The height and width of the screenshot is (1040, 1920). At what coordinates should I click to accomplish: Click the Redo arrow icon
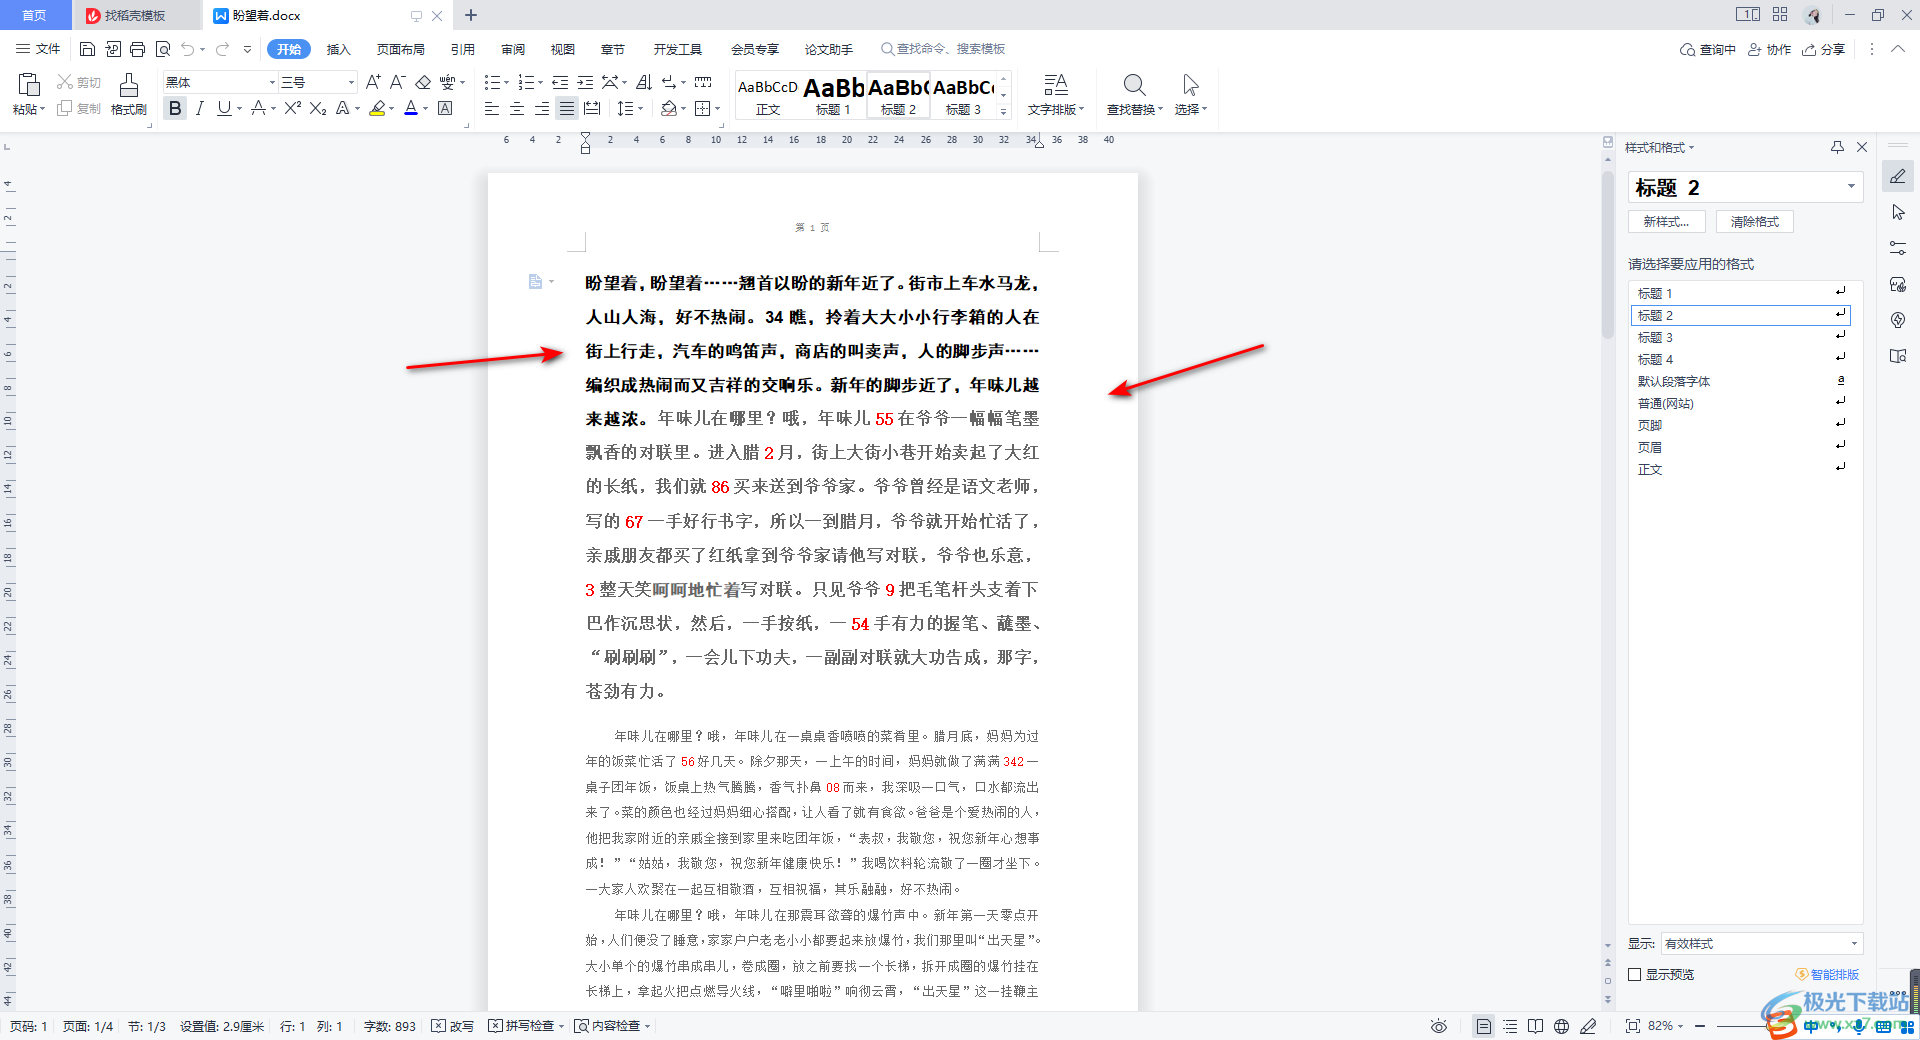pyautogui.click(x=222, y=49)
